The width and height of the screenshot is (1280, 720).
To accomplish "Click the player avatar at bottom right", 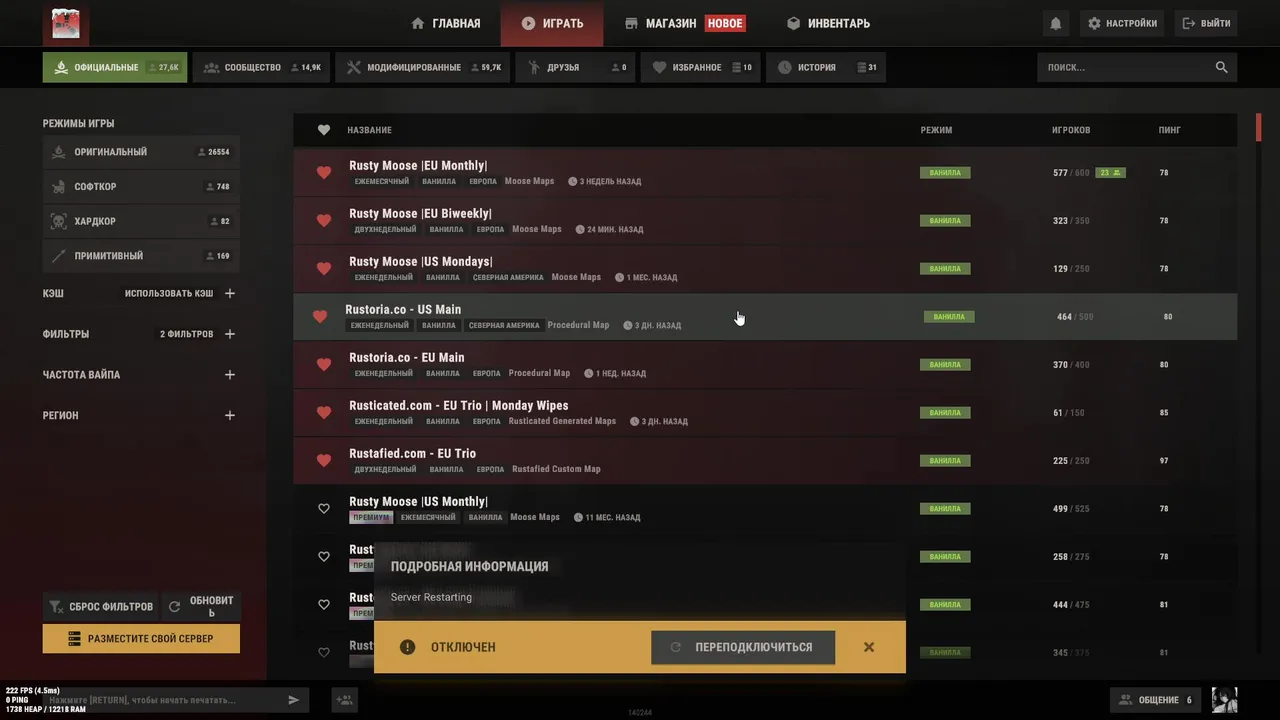I will click(x=1224, y=700).
